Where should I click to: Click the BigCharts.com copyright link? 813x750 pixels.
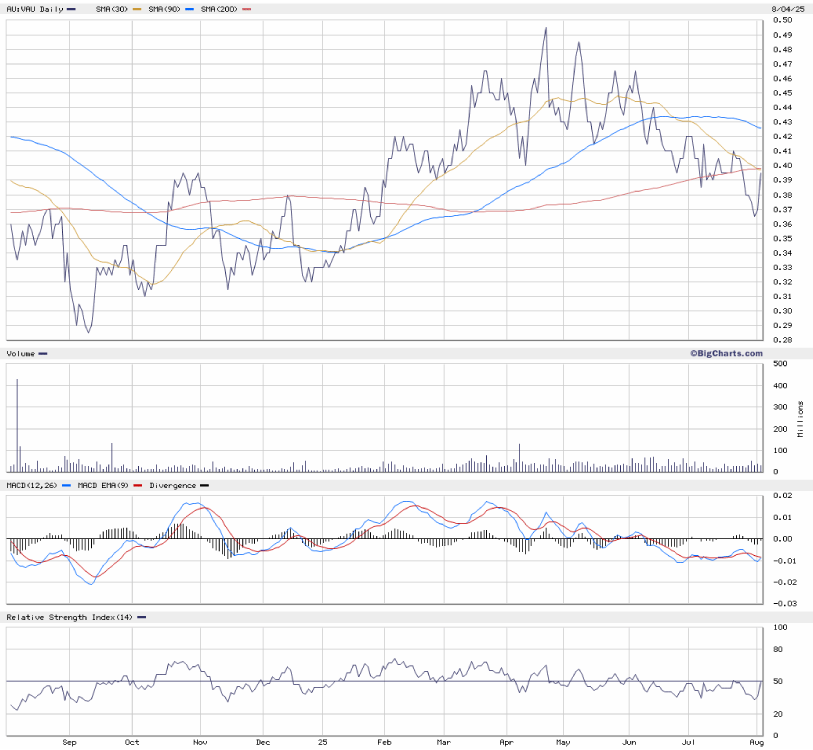[724, 353]
